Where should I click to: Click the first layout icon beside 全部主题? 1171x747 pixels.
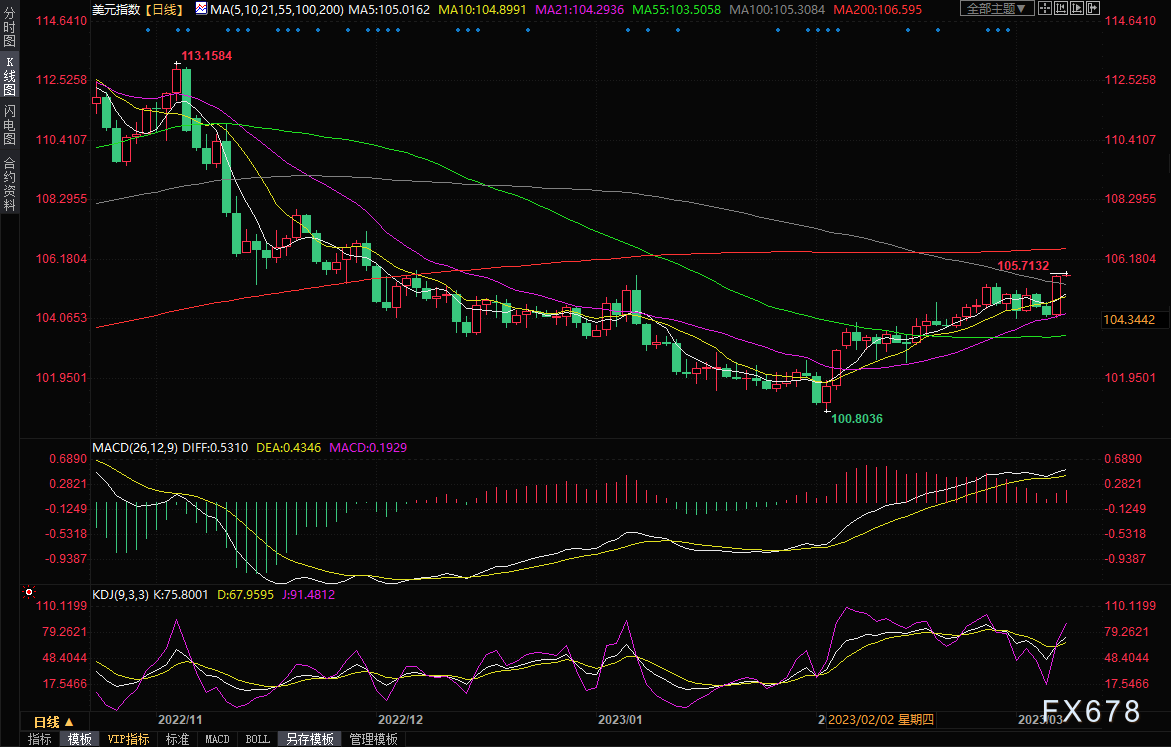[x=1044, y=8]
